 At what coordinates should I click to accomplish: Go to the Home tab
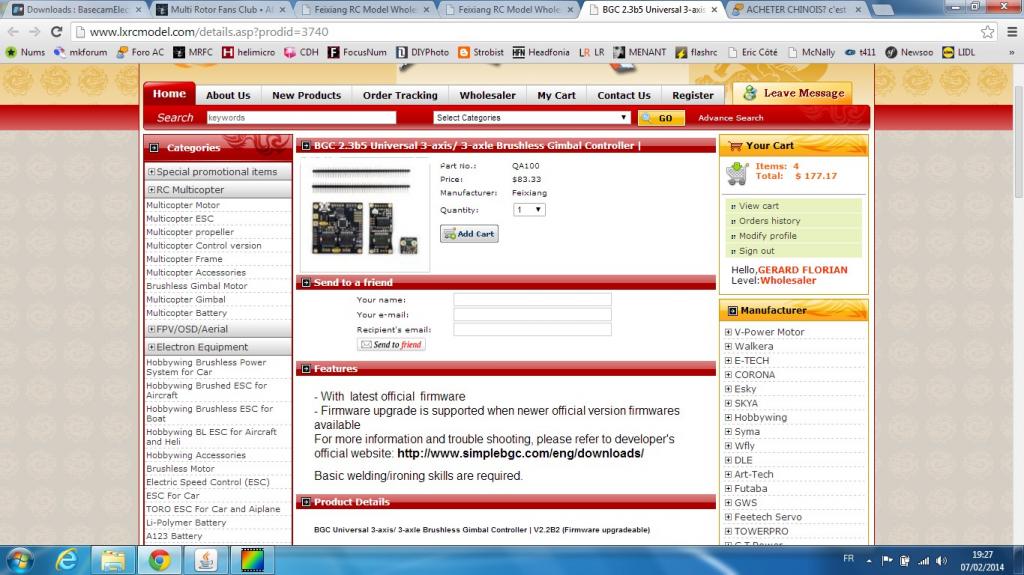pos(169,93)
